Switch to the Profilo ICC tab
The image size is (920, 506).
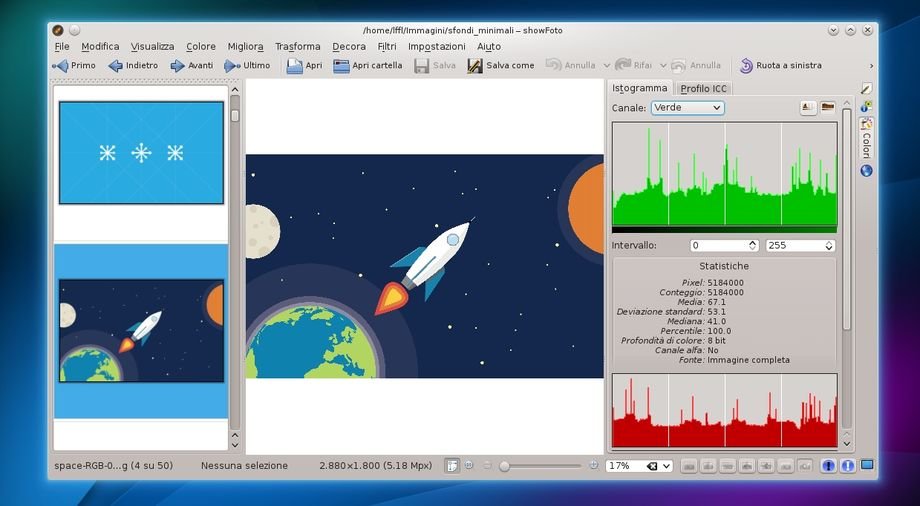click(704, 88)
